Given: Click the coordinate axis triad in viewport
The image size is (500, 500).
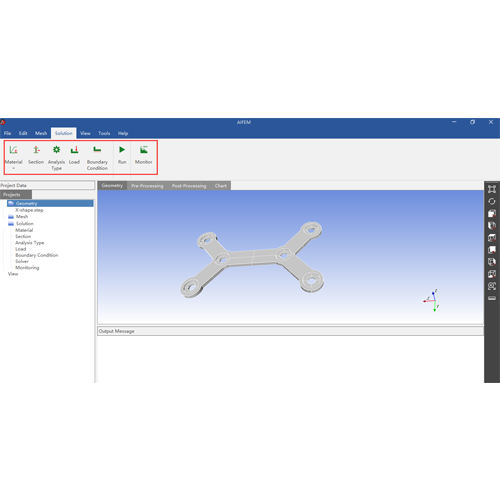Looking at the screenshot, I should coord(432,301).
